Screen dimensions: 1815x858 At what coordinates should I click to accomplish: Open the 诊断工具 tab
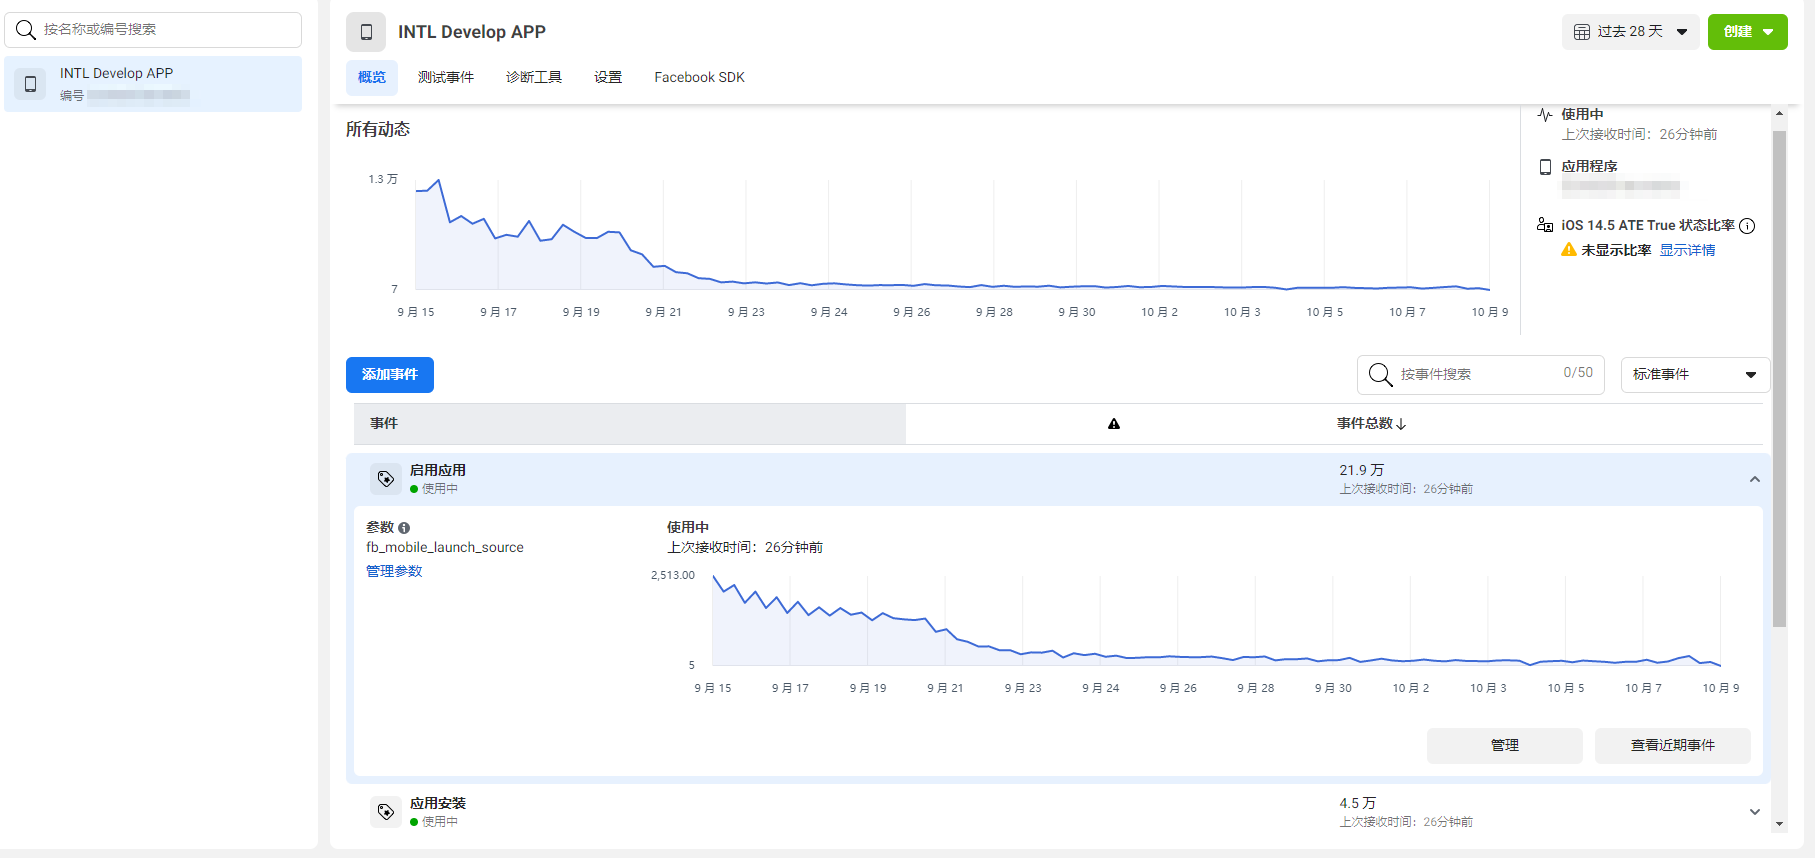point(534,78)
